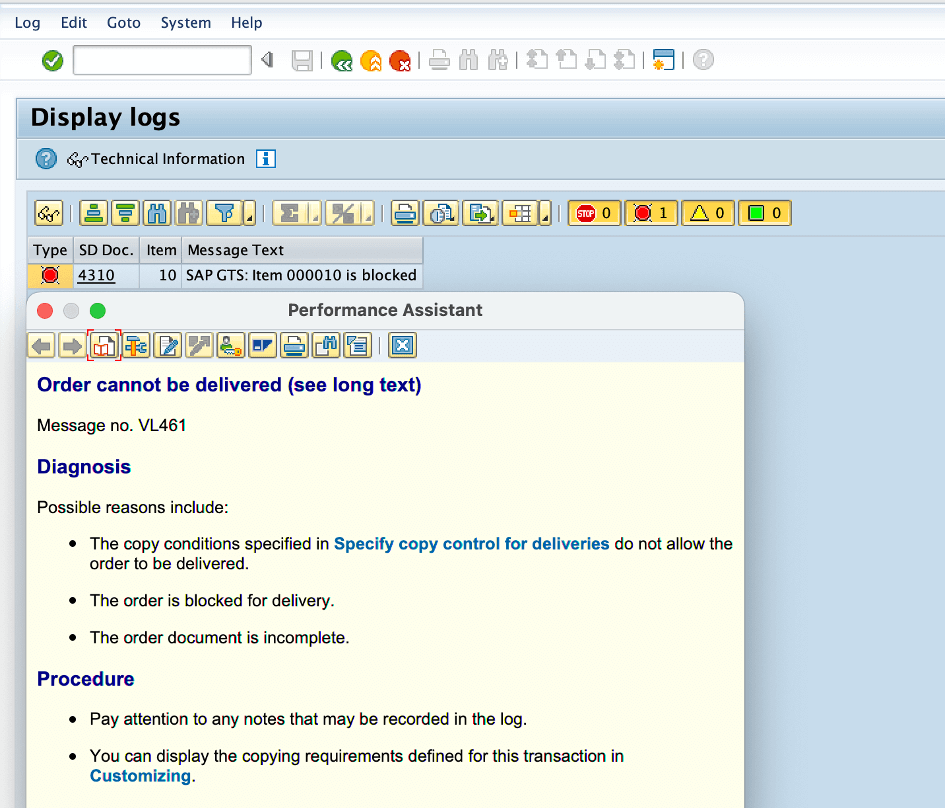Open the layout dropdown arrow

545,213
